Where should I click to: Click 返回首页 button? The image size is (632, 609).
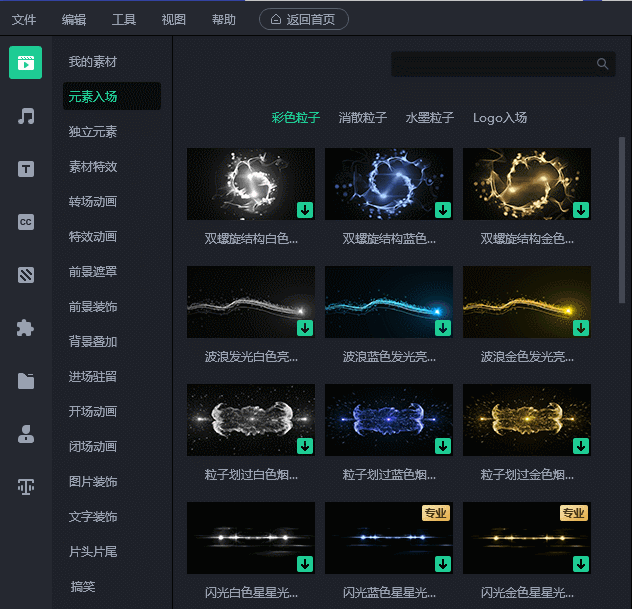click(304, 19)
